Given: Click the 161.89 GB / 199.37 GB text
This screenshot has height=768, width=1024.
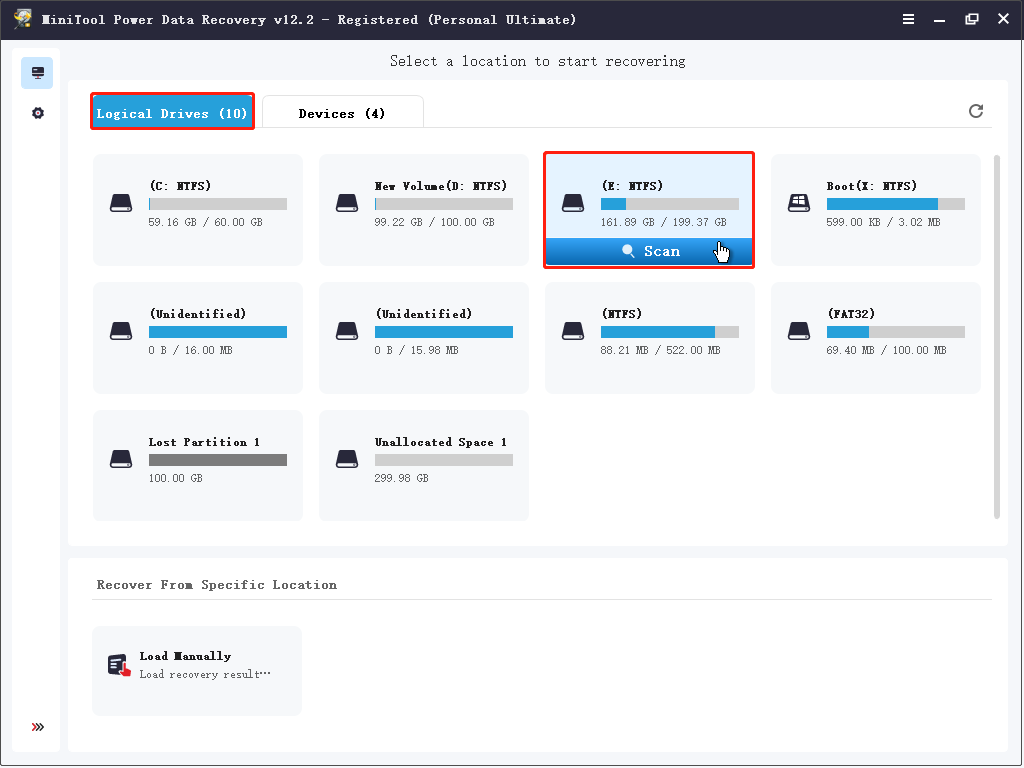Looking at the screenshot, I should [664, 222].
